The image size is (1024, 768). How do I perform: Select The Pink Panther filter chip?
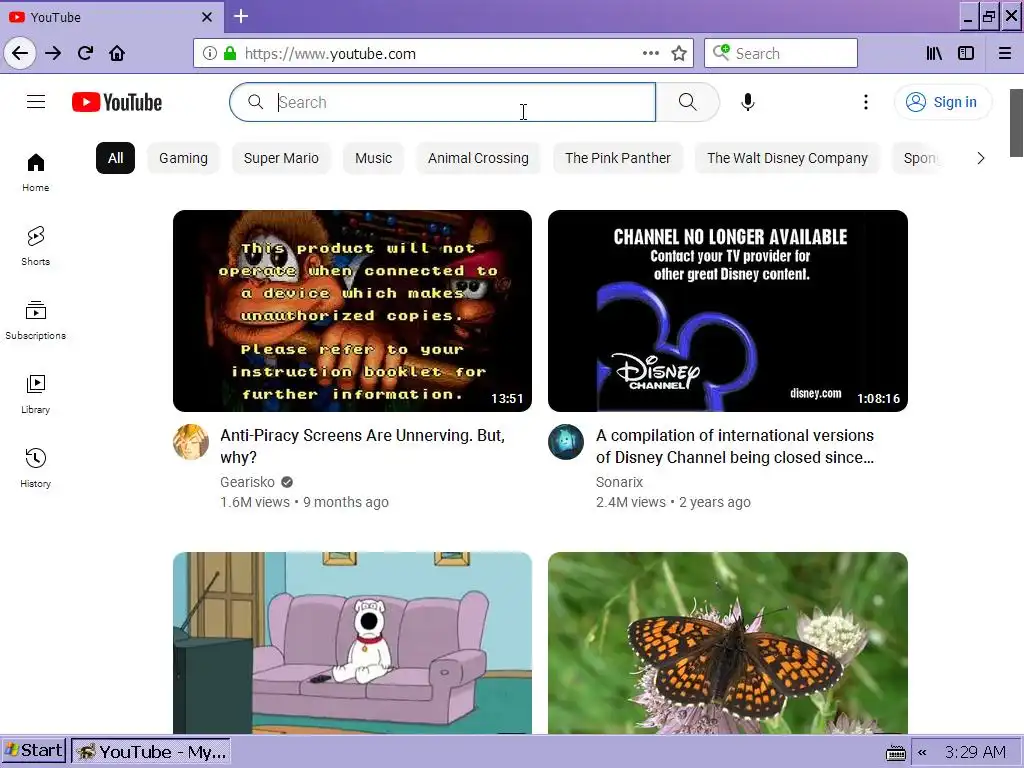tap(618, 158)
